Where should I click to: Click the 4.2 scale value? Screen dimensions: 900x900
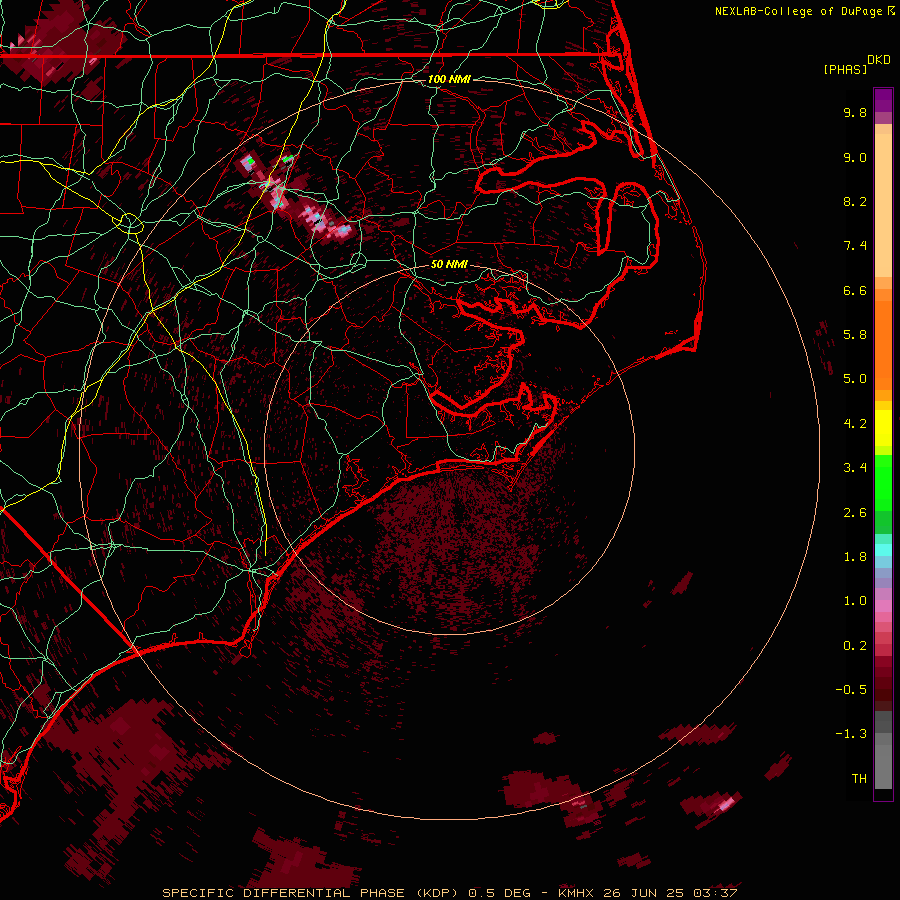pos(855,424)
